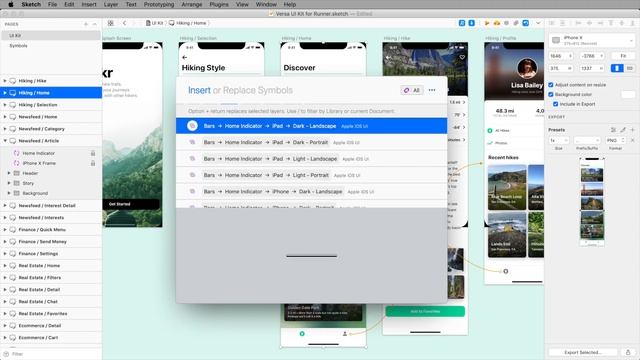Open toolbar overflow chevron menu
The image size is (640, 360).
click(x=538, y=23)
